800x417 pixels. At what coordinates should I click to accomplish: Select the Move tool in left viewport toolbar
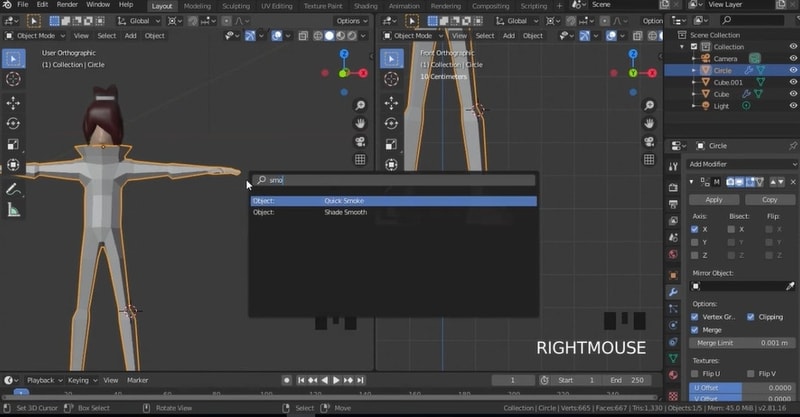pos(13,103)
